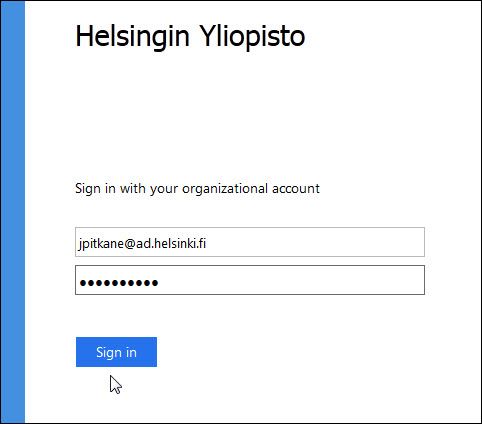Click the first dot of the hidden password

[x=83, y=283]
